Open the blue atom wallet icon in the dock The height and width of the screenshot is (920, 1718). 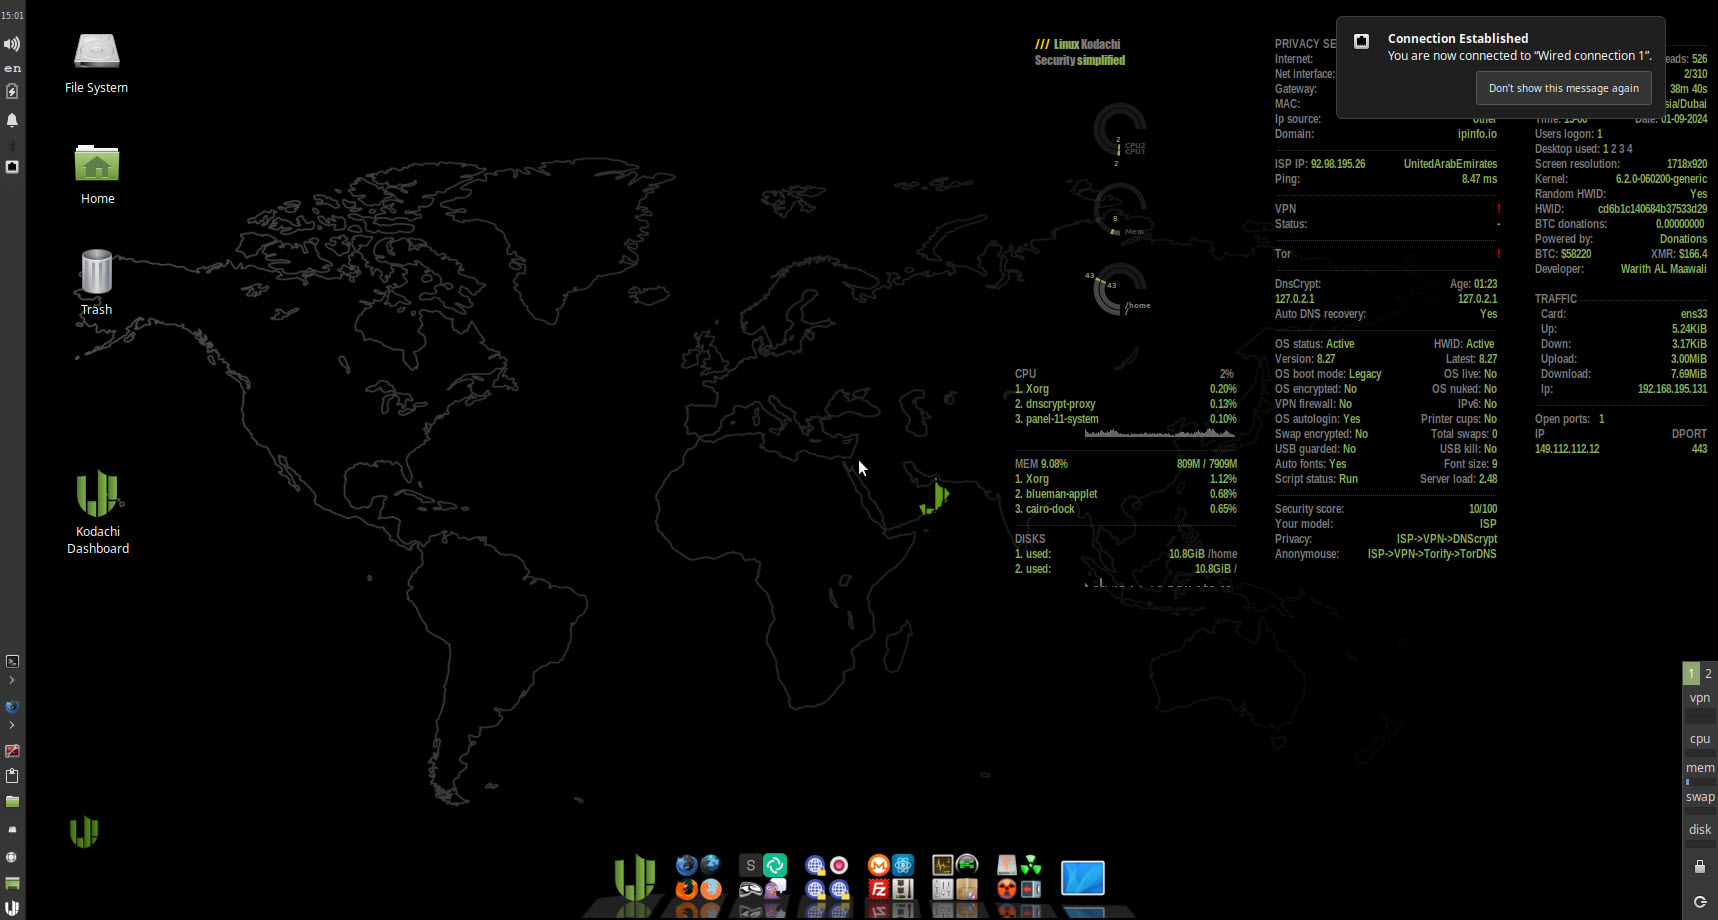(903, 864)
